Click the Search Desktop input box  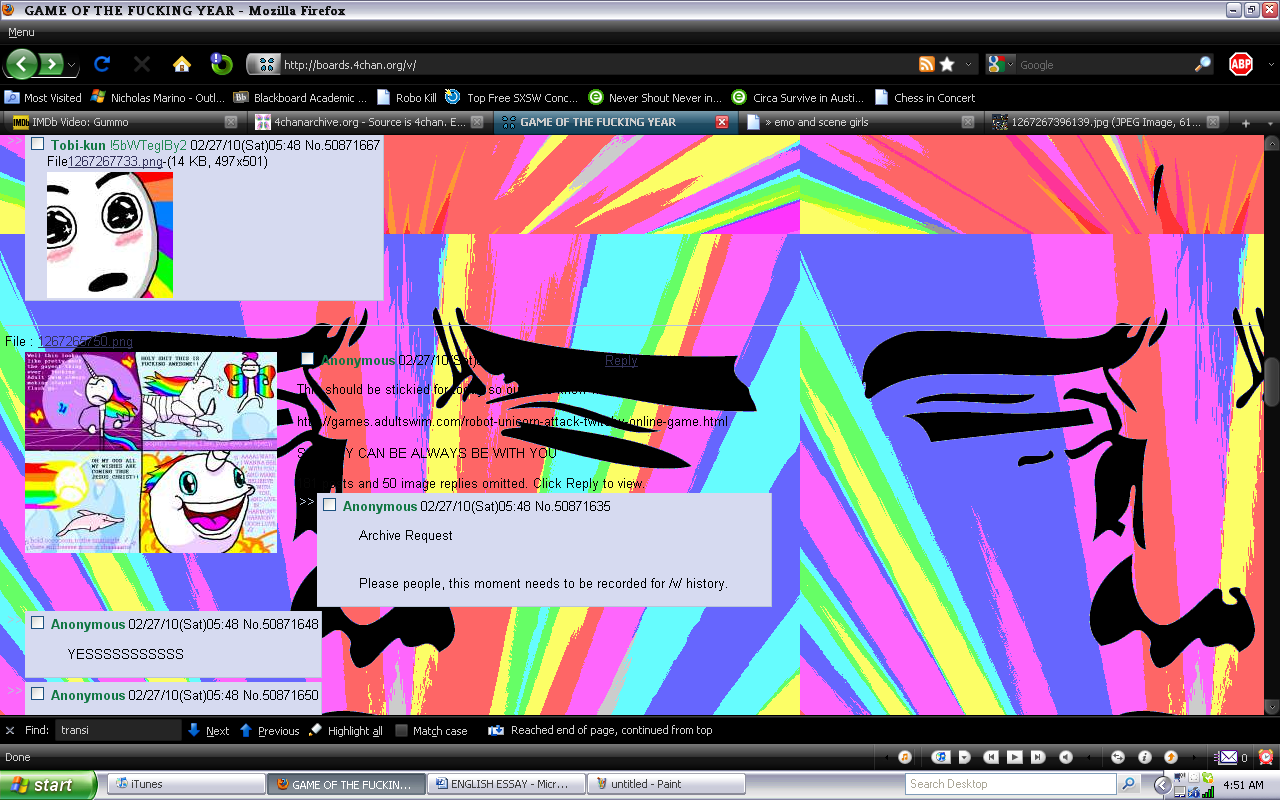click(1011, 784)
